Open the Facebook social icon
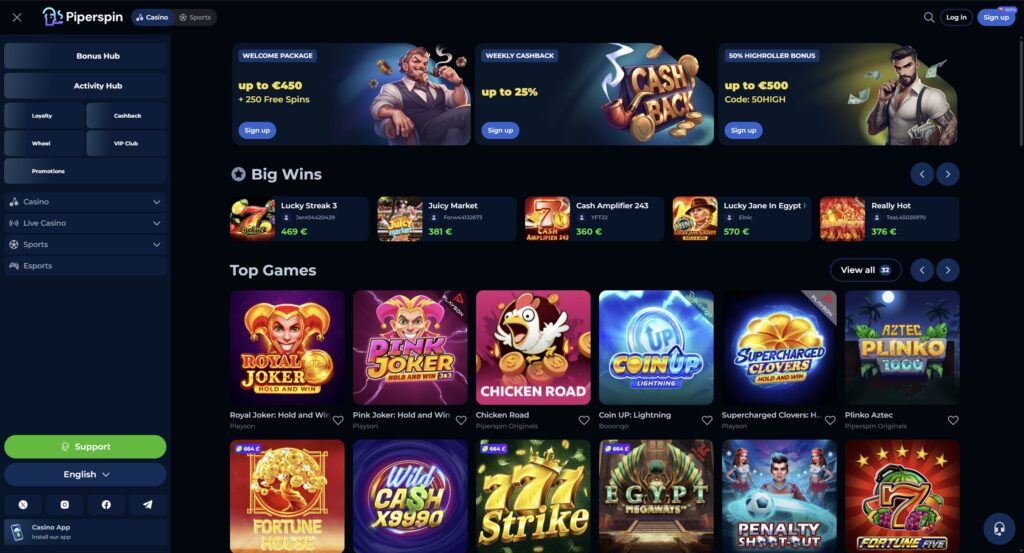 click(x=106, y=505)
